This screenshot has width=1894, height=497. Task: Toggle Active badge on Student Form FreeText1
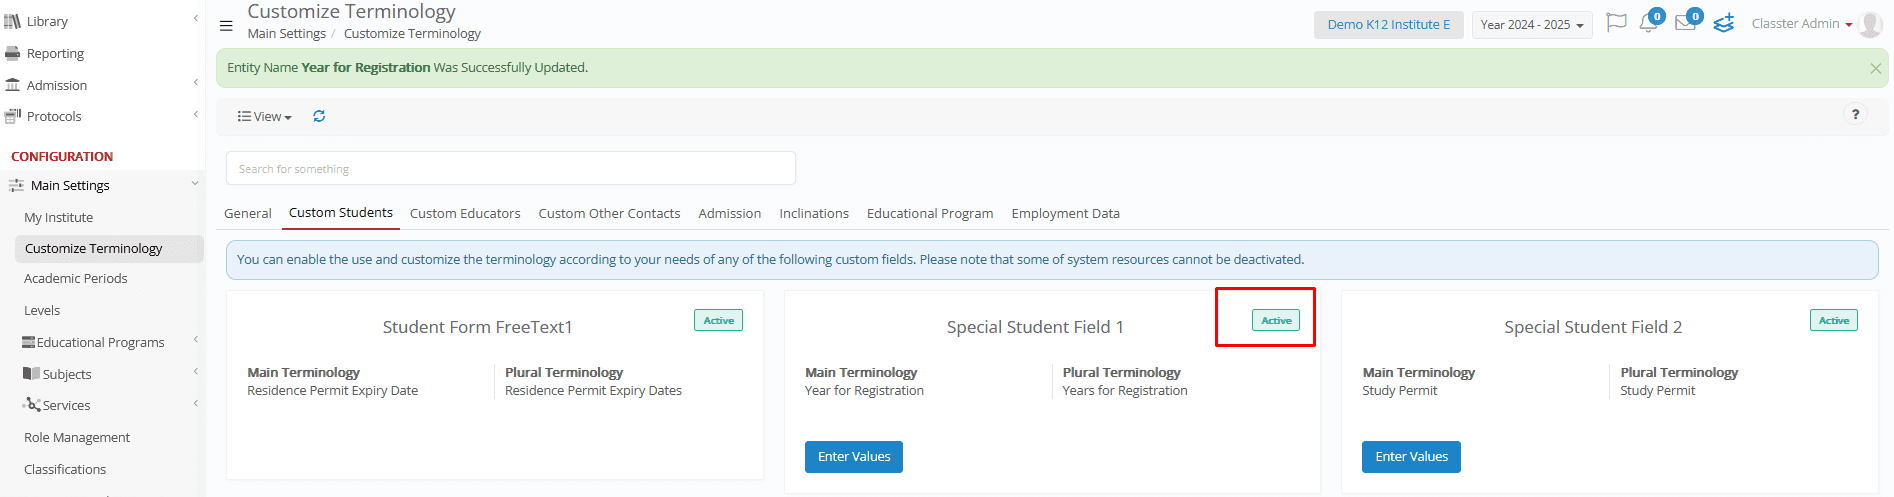coord(718,320)
